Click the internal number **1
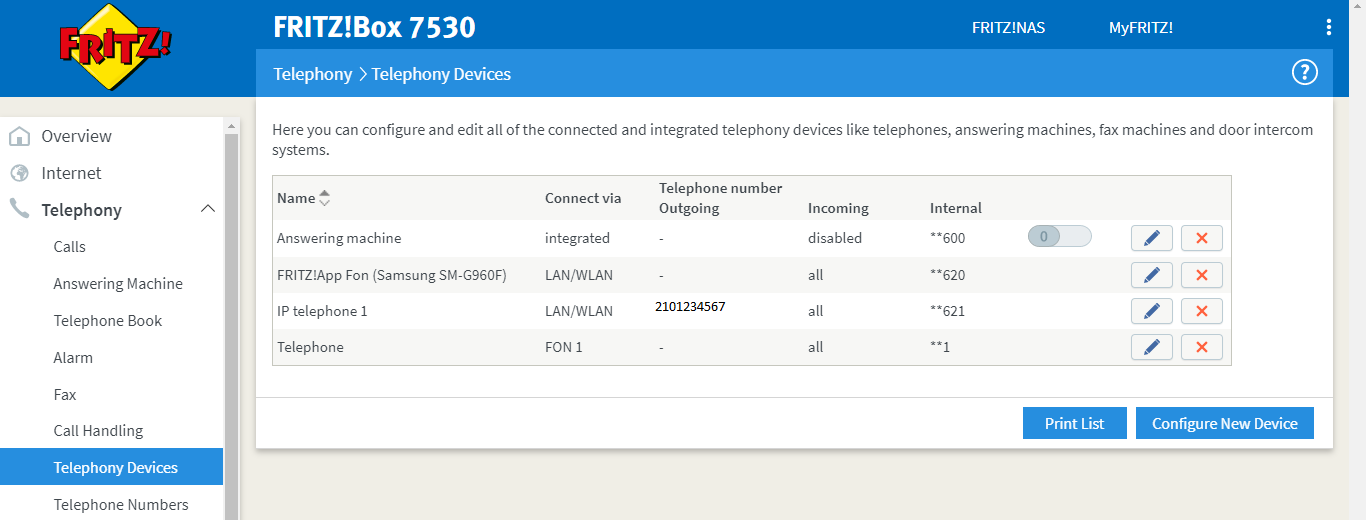The width and height of the screenshot is (1366, 520). click(938, 347)
